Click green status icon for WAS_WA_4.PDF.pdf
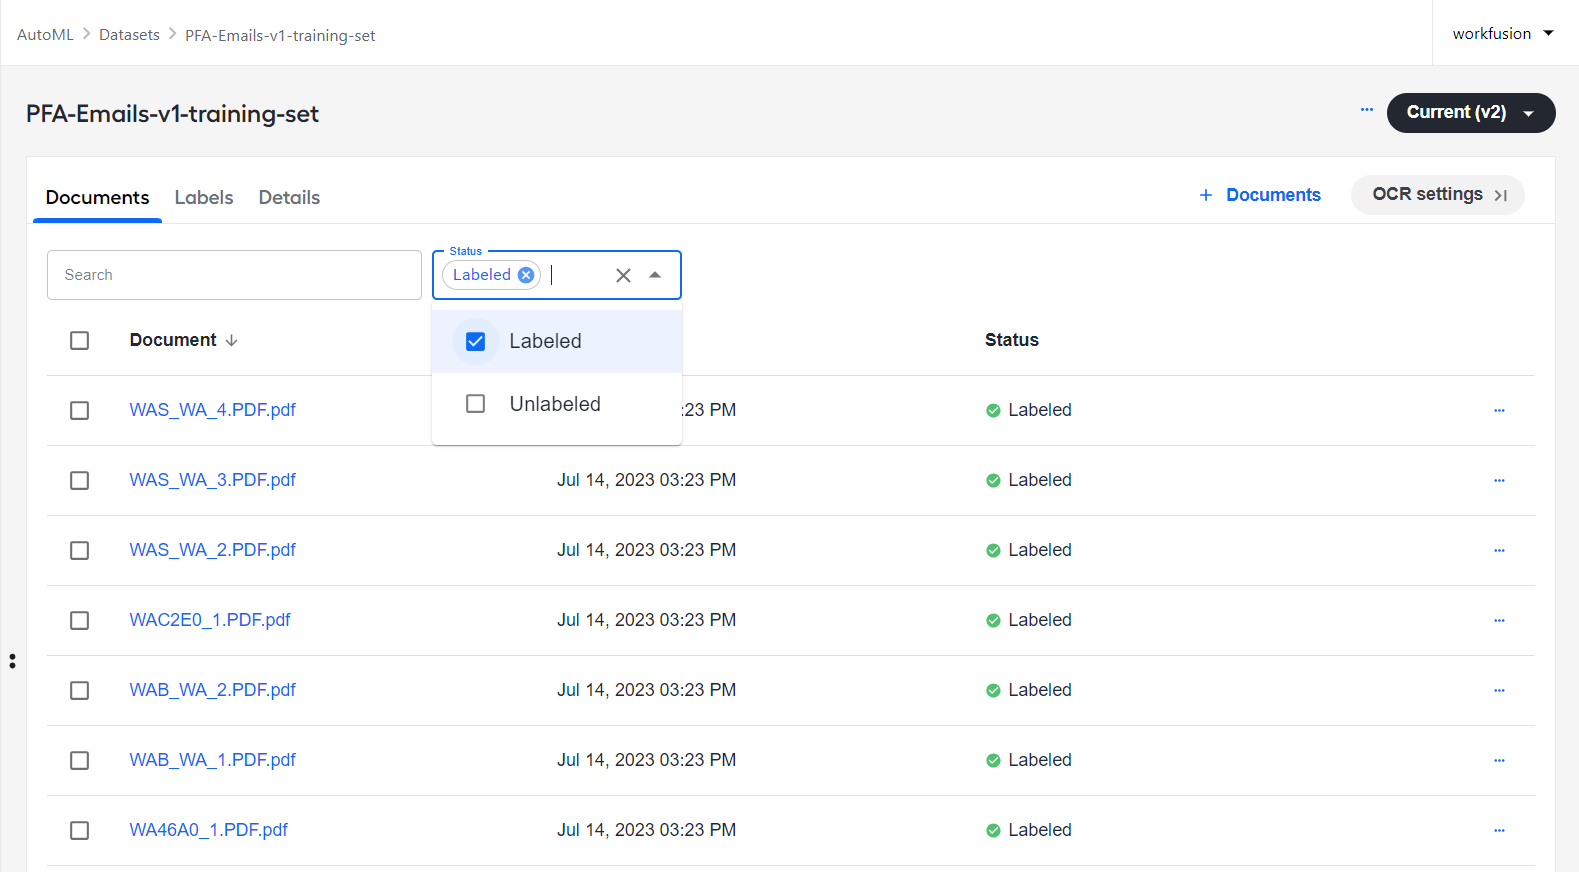 pyautogui.click(x=993, y=410)
